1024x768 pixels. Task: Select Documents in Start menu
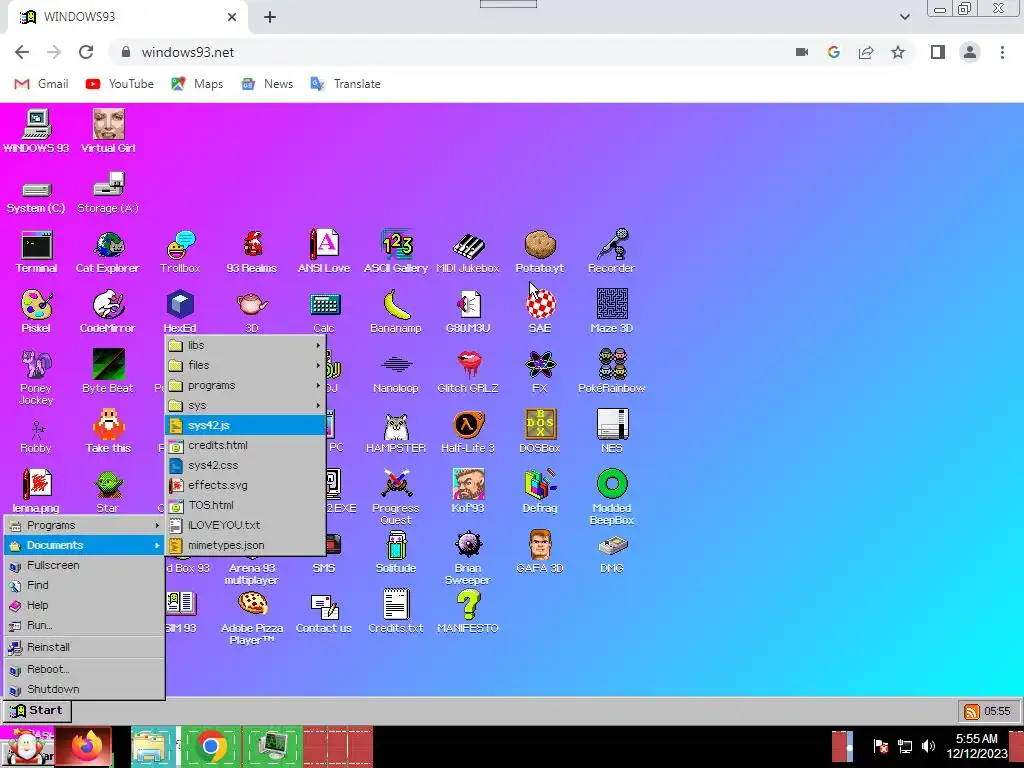(84, 545)
